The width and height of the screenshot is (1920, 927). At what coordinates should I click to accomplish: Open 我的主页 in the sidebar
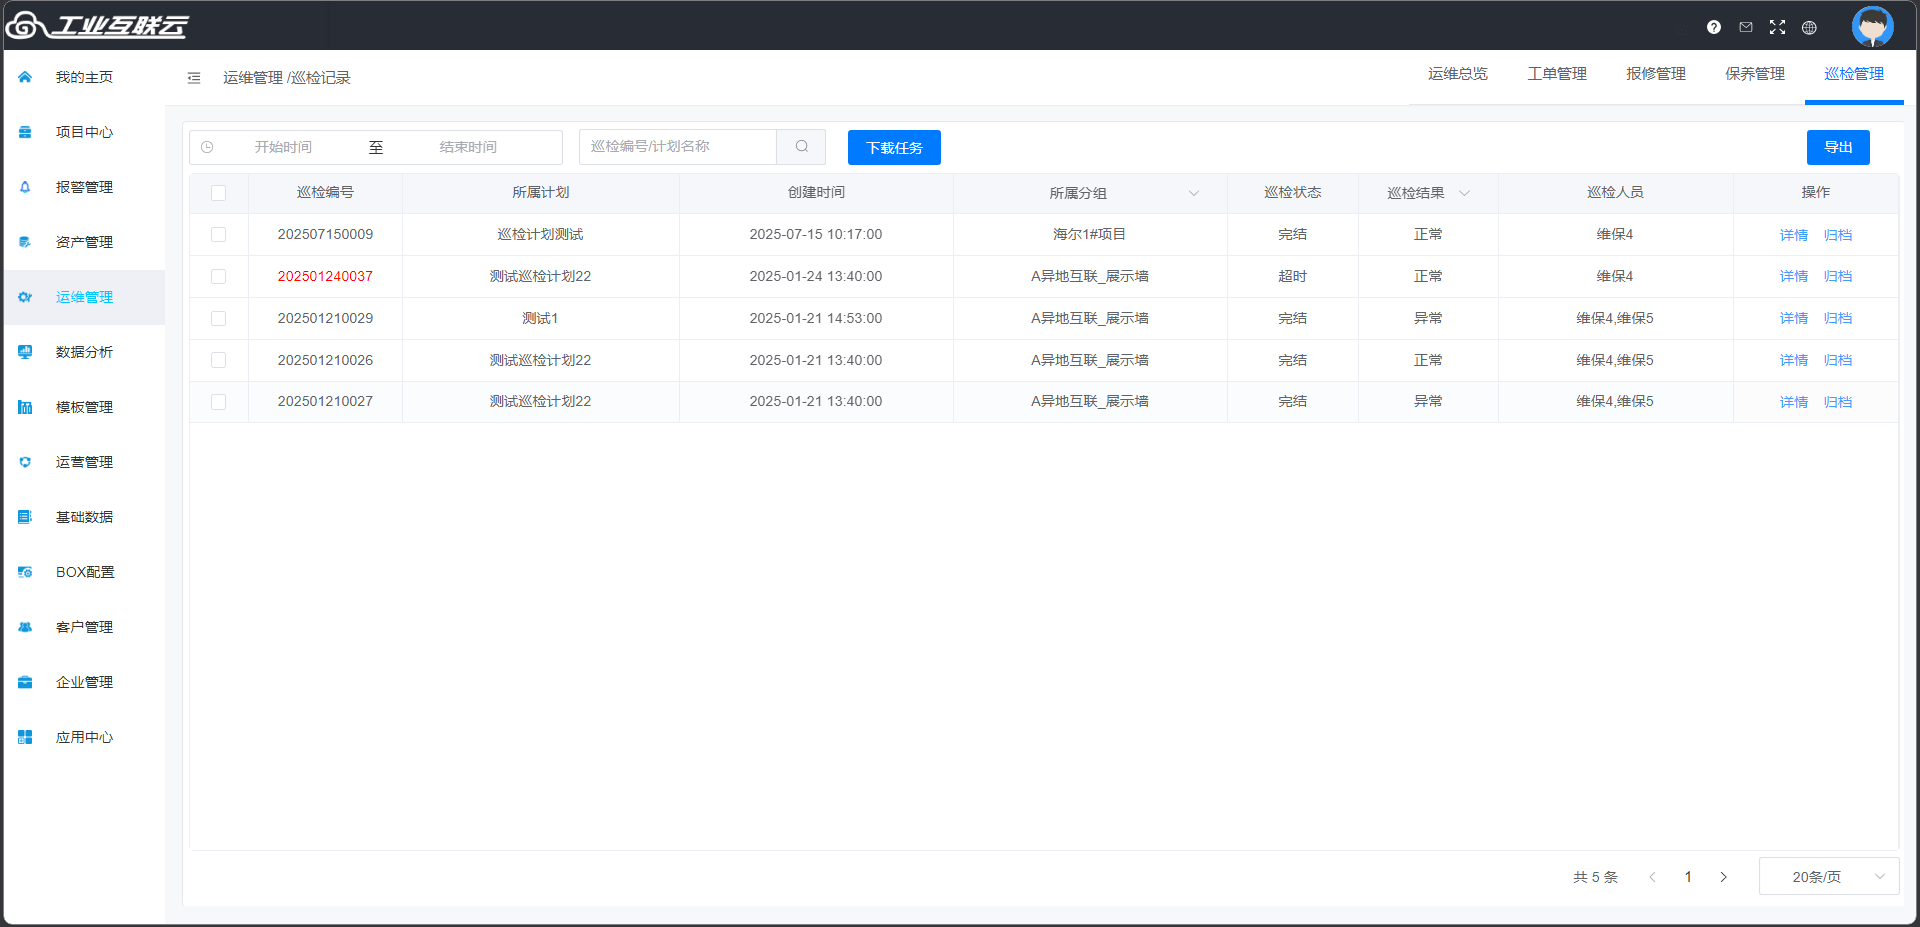click(84, 77)
